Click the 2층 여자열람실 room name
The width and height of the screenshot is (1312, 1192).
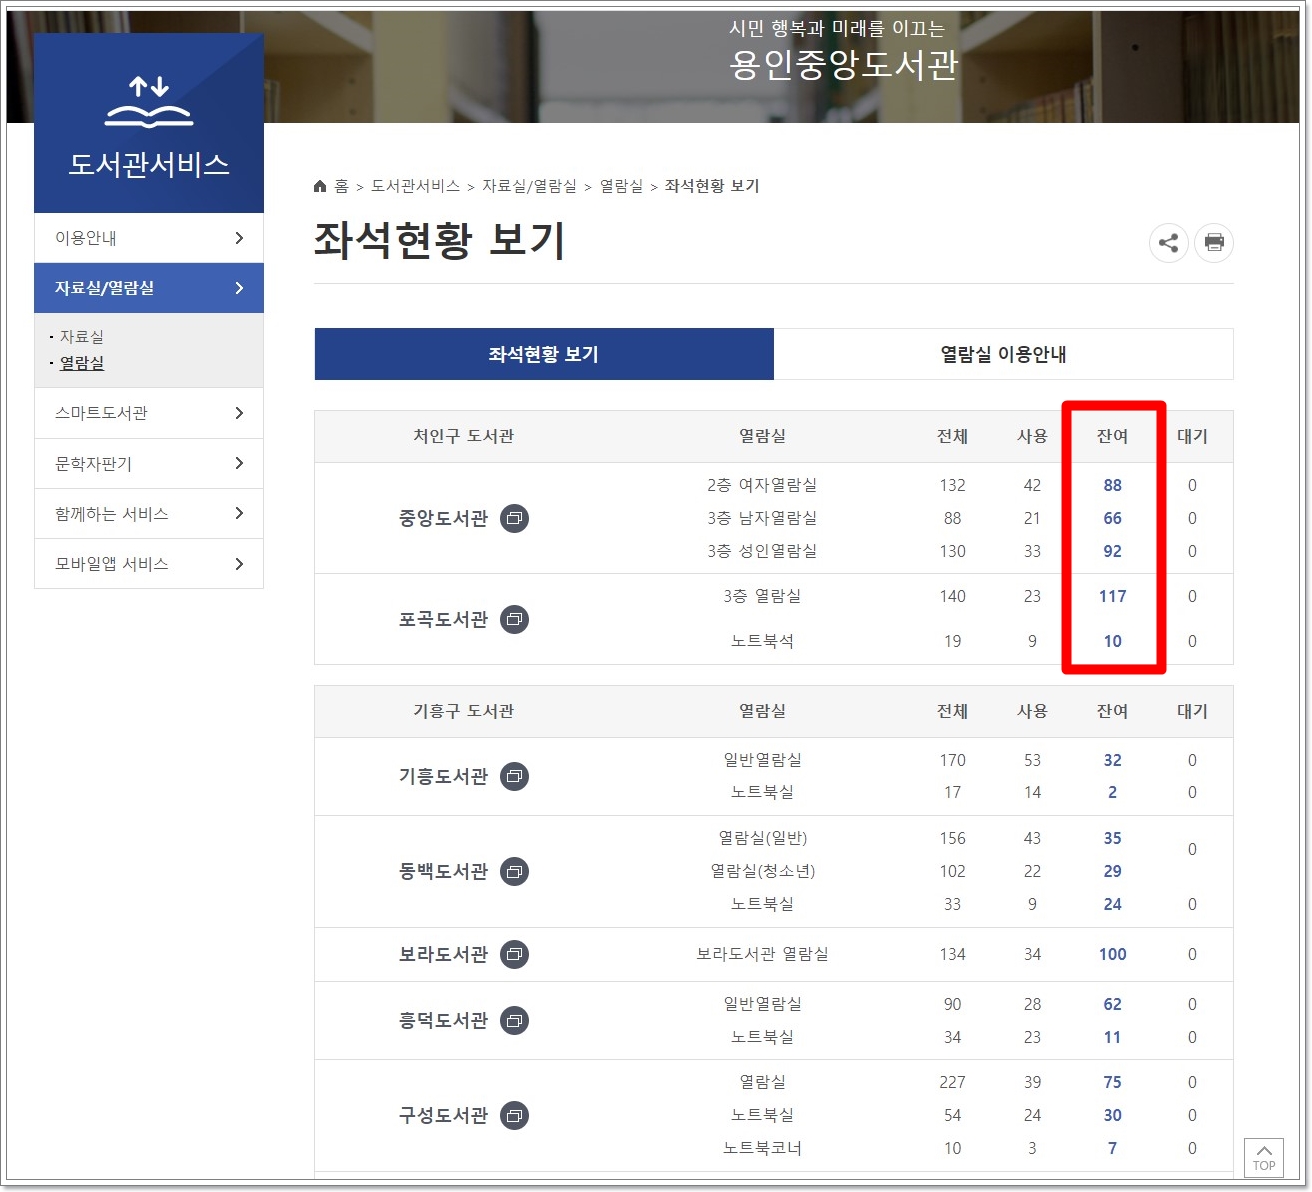(x=762, y=485)
